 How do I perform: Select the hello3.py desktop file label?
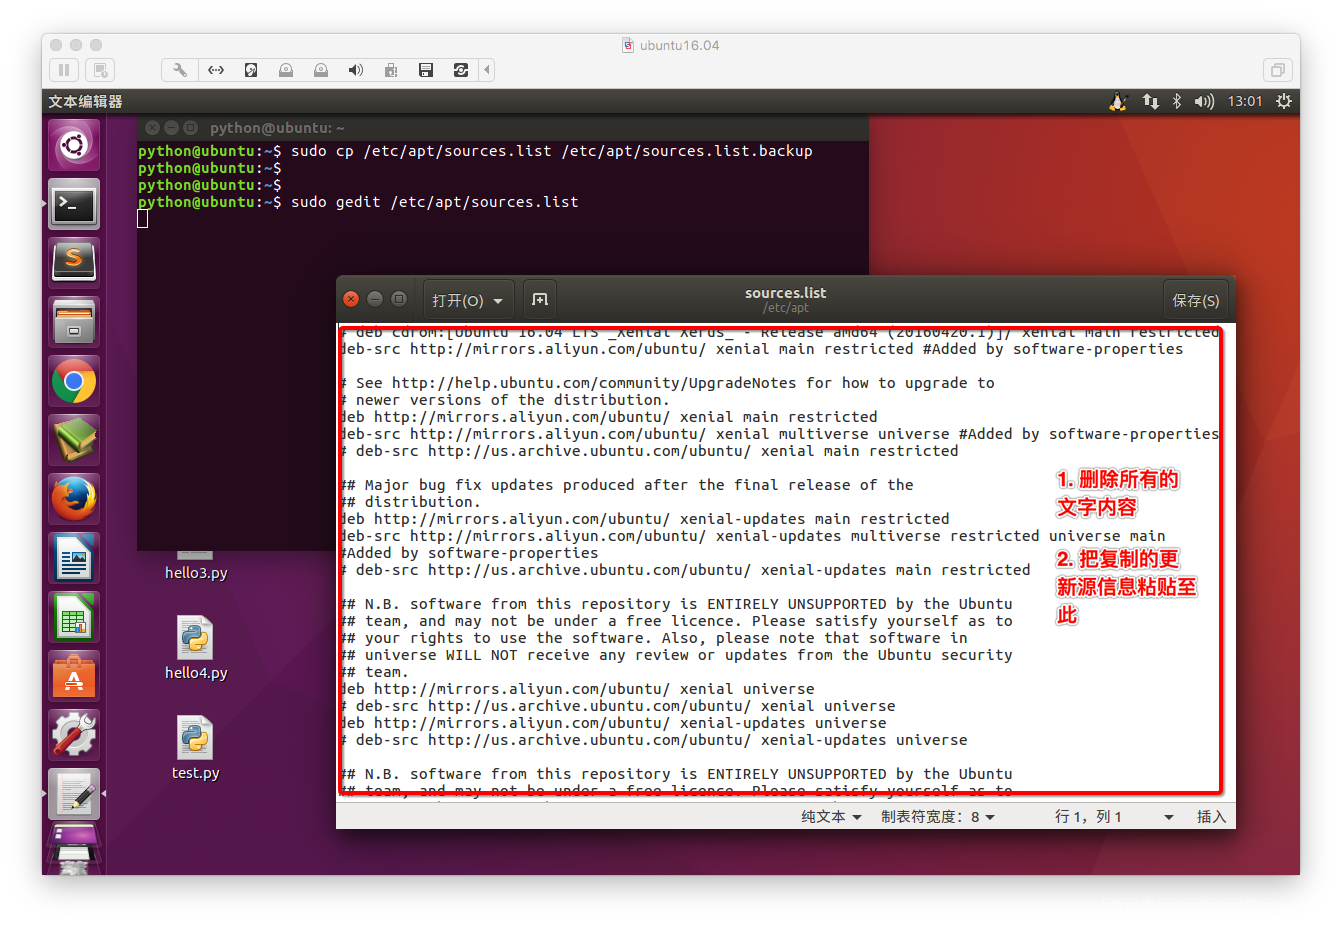tap(196, 573)
